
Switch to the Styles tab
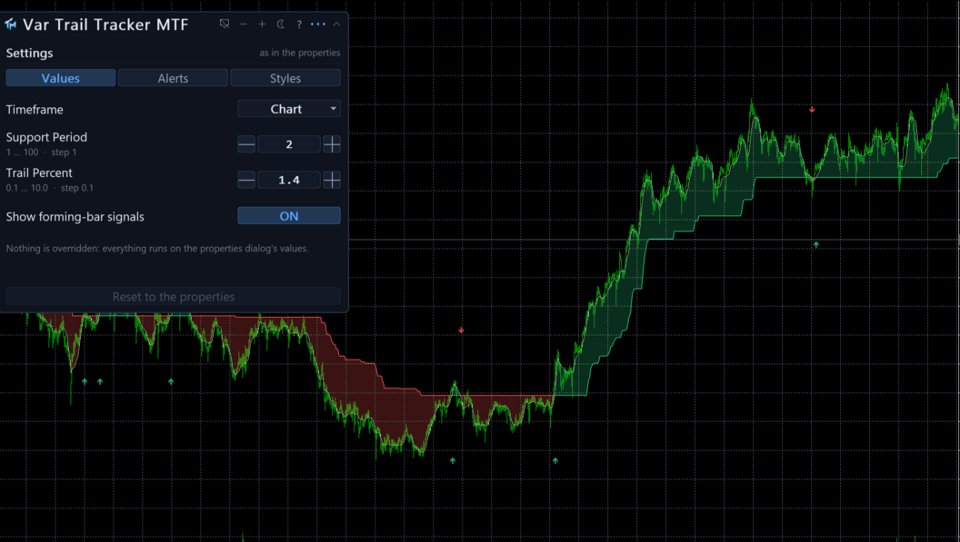point(285,78)
